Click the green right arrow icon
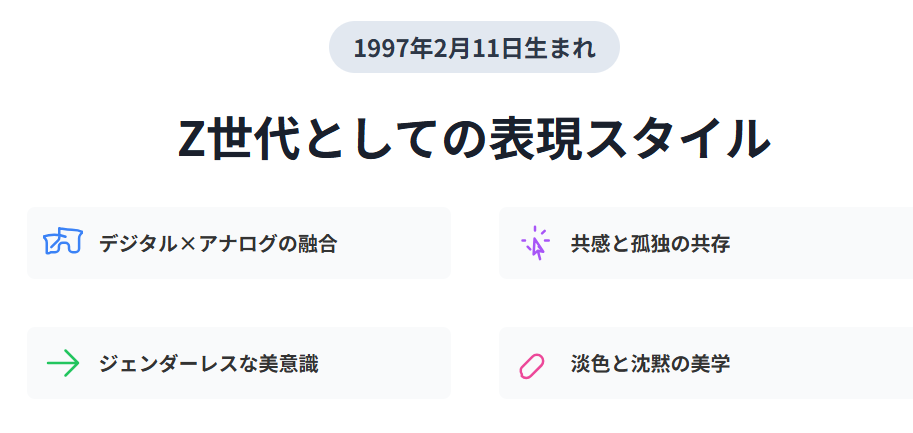The width and height of the screenshot is (913, 433). pyautogui.click(x=62, y=363)
